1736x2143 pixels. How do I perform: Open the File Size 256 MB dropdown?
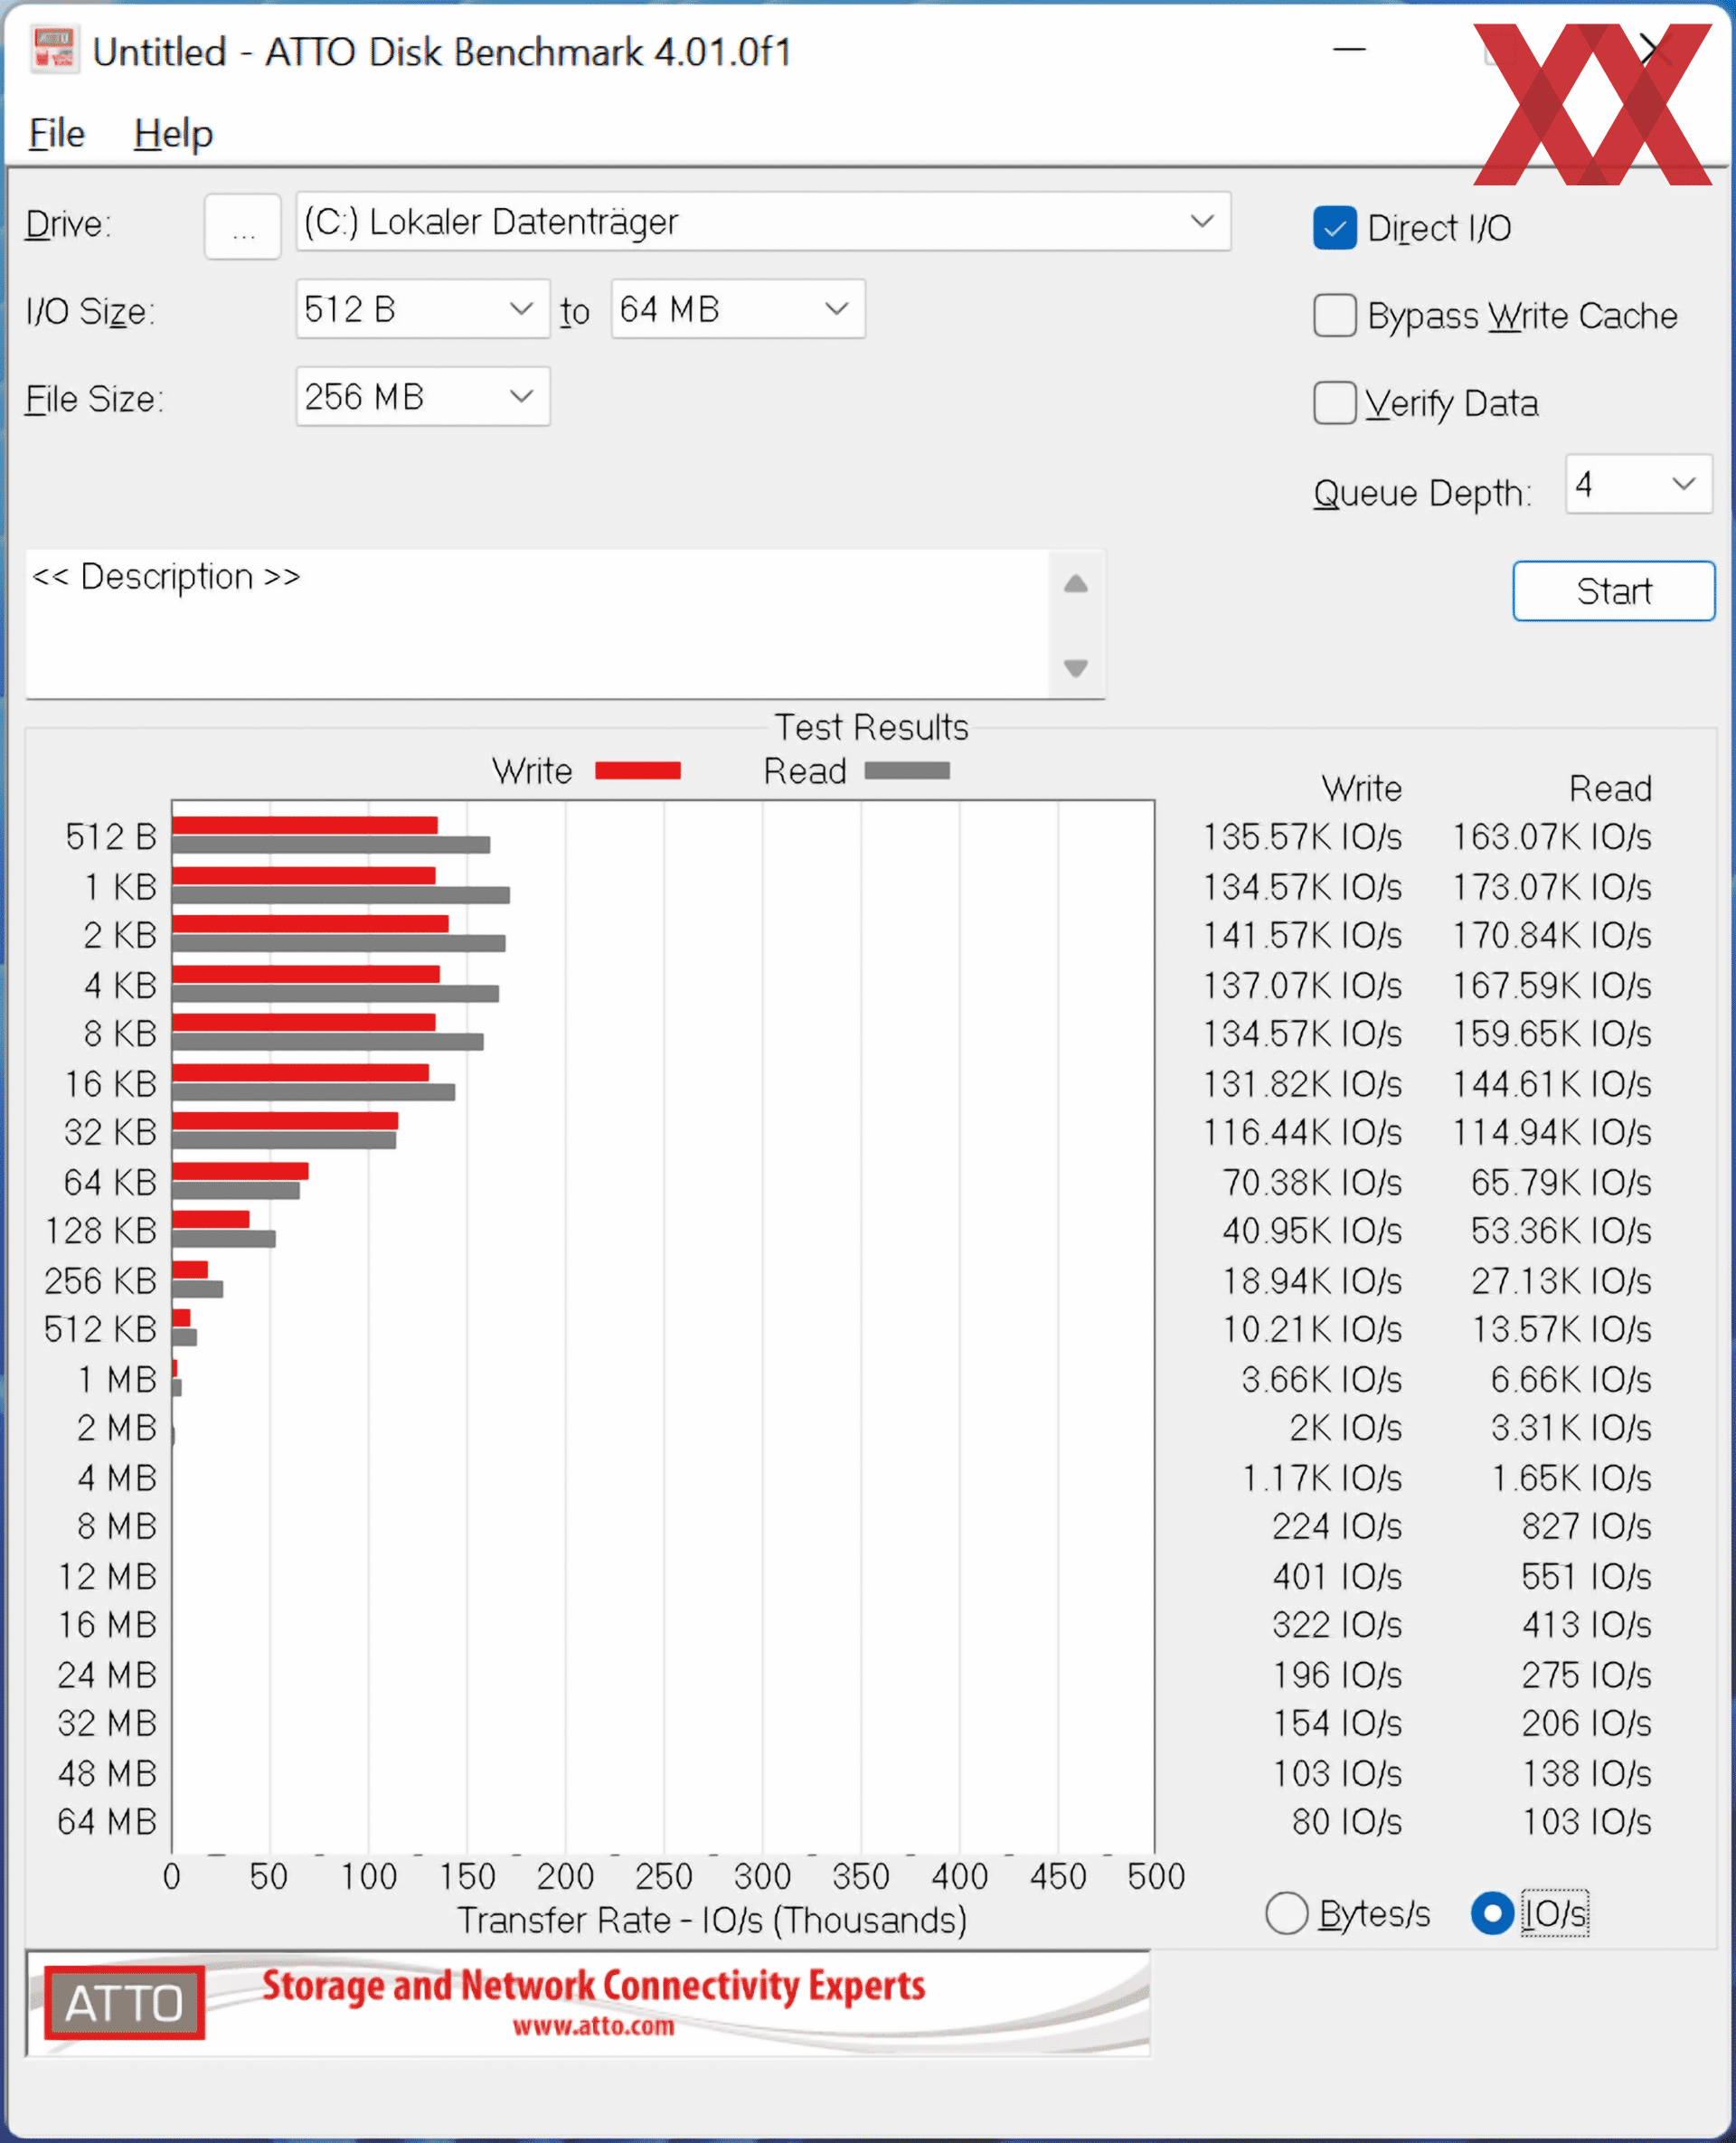point(521,396)
